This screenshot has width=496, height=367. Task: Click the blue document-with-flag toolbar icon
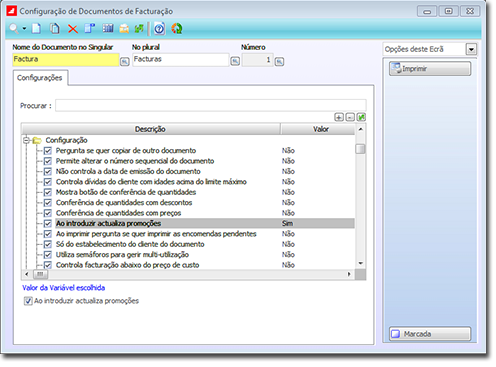click(x=90, y=29)
